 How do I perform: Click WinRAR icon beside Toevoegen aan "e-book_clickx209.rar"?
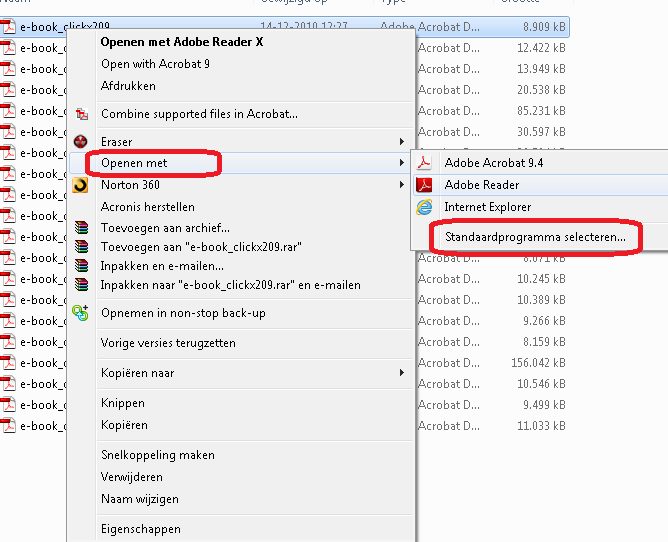[x=81, y=247]
